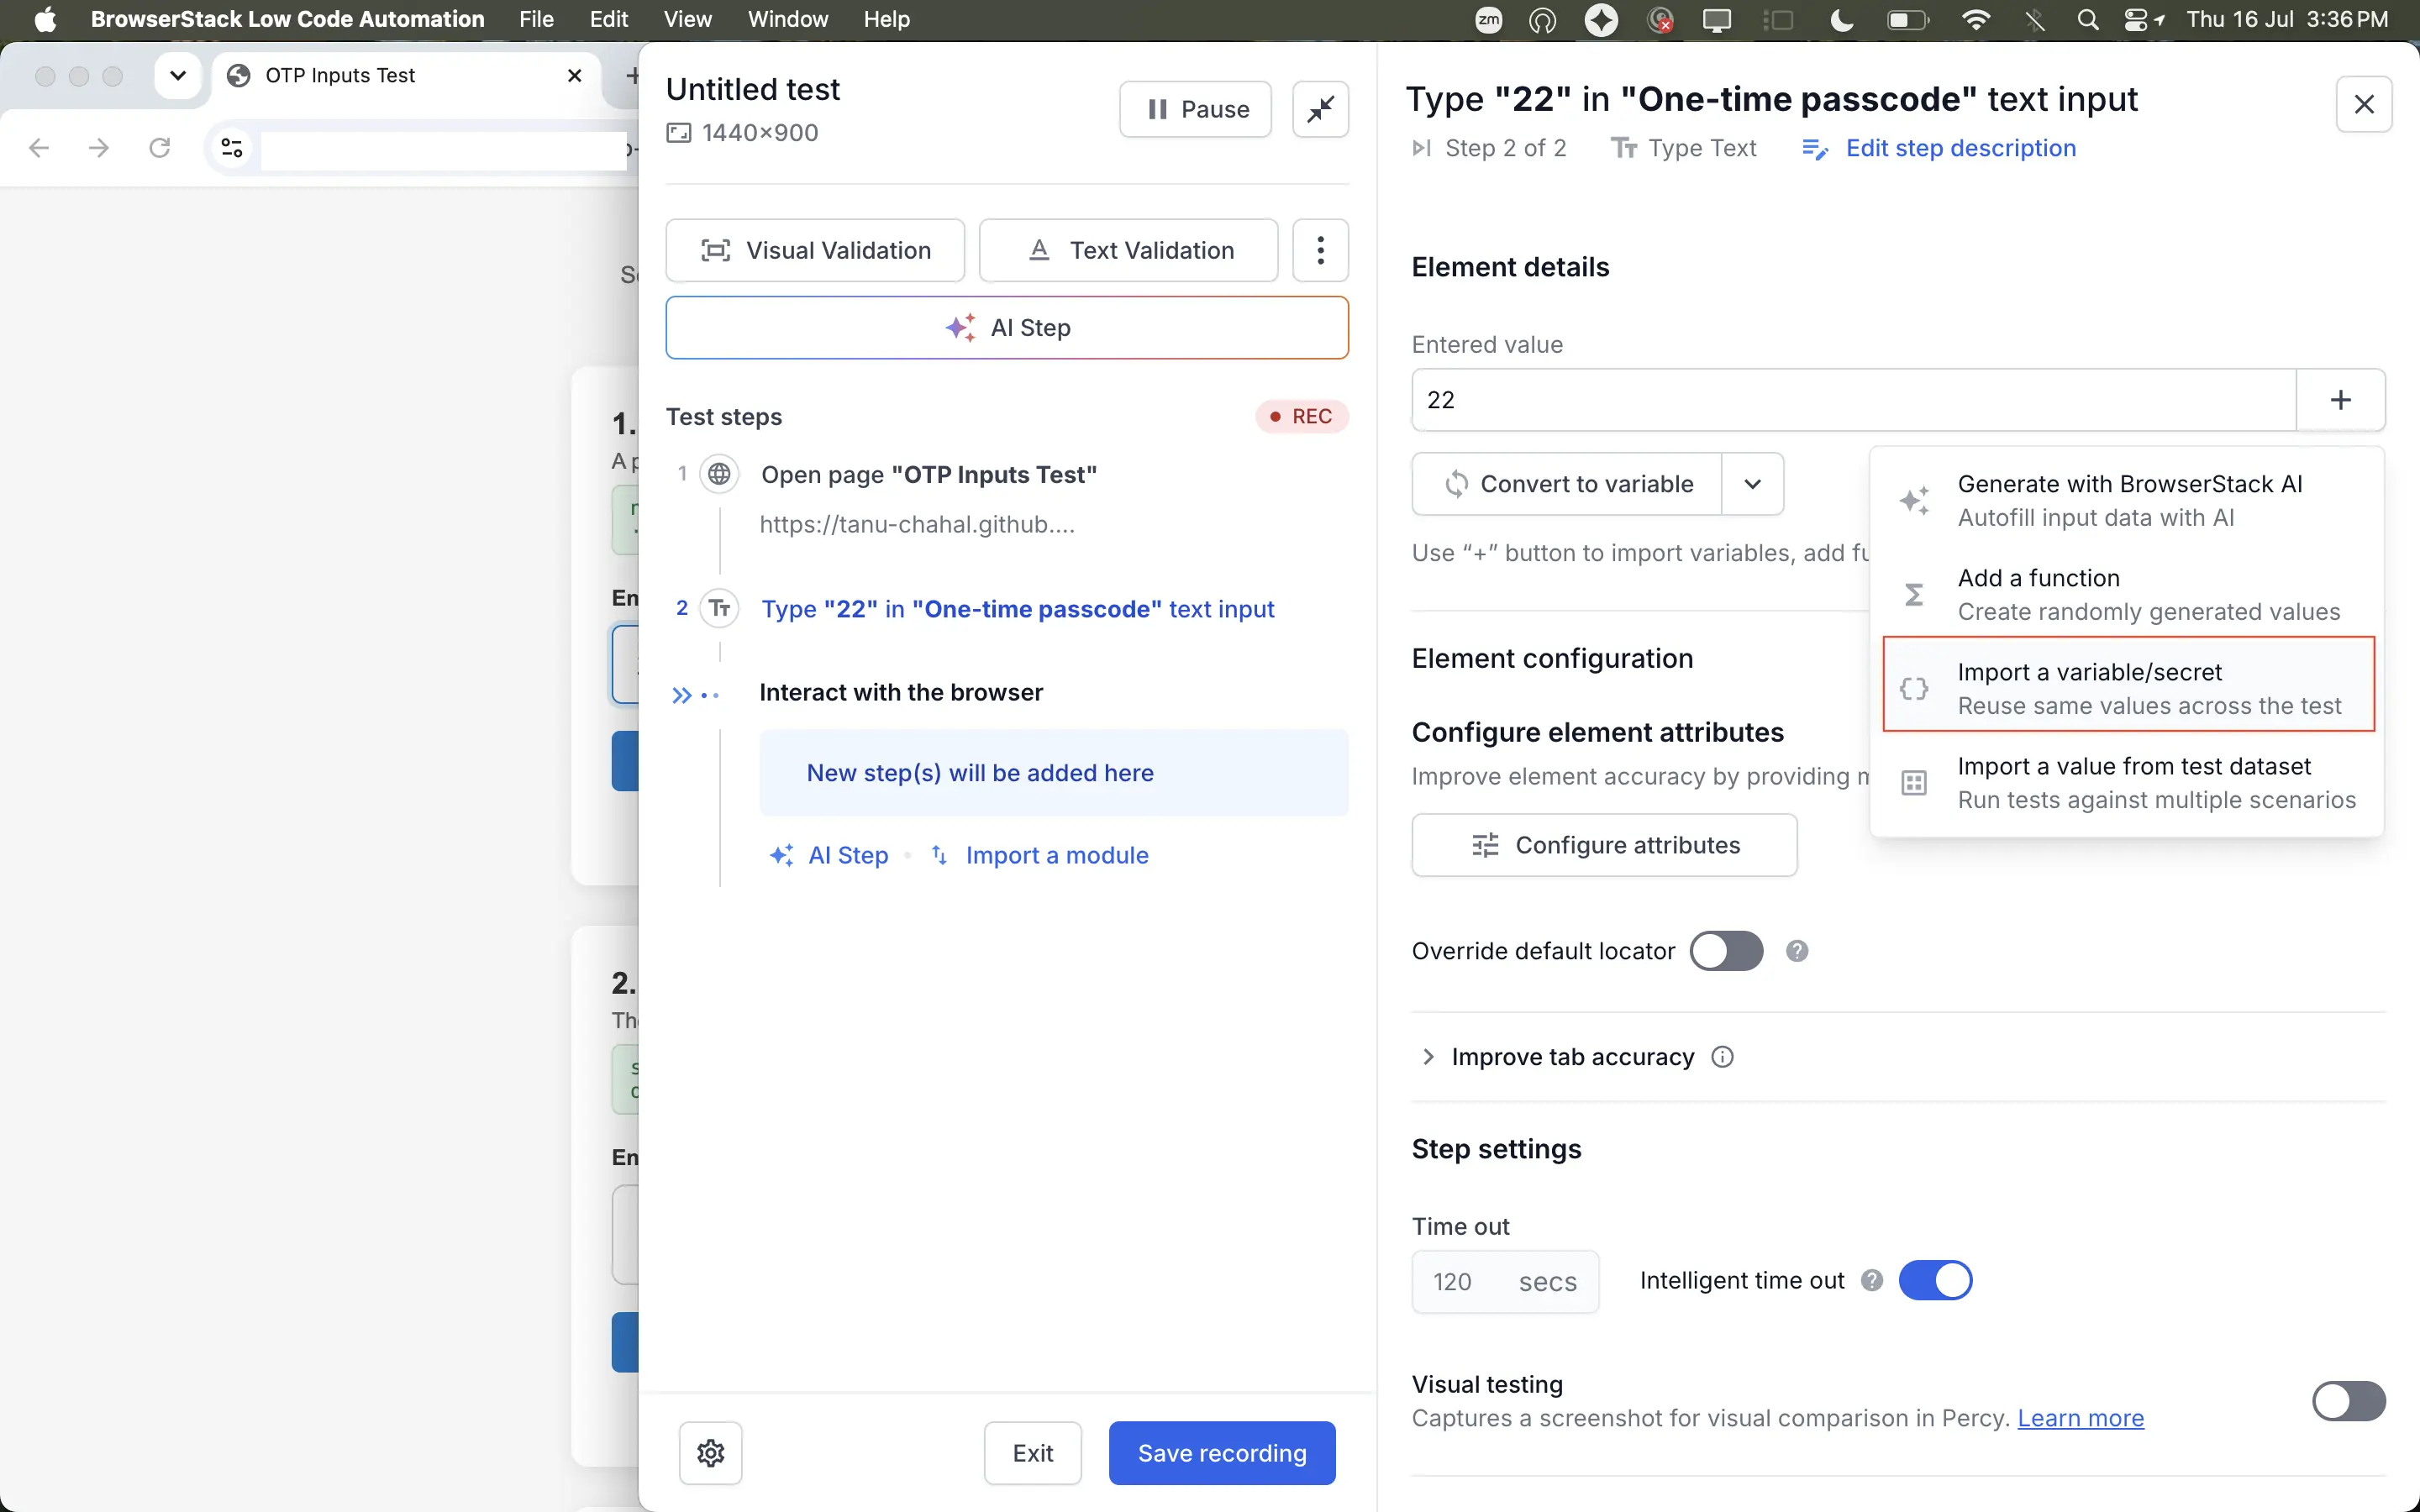Select step 1 Open page OTP Inputs Test
2420x1512 pixels.
pos(929,474)
